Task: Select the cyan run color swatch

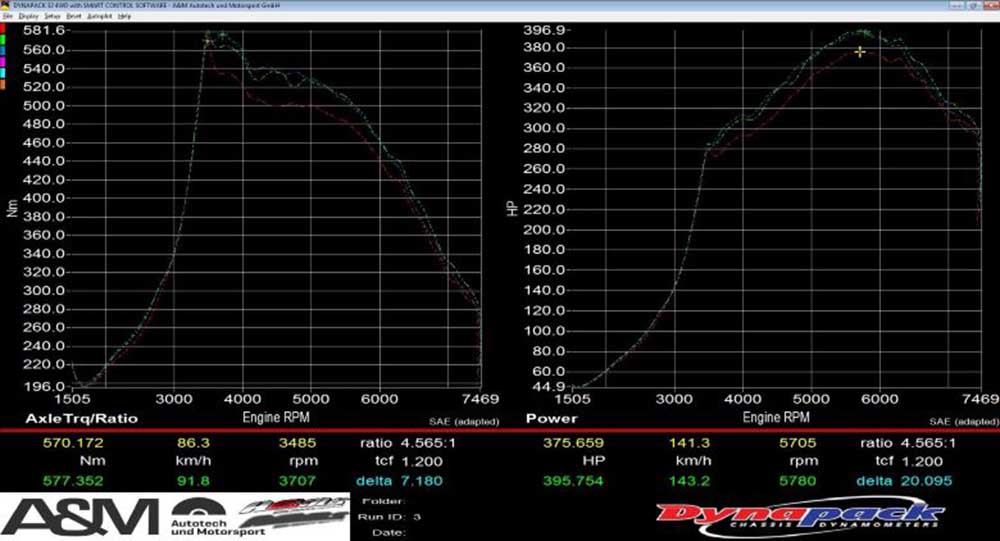Action: pyautogui.click(x=4, y=74)
